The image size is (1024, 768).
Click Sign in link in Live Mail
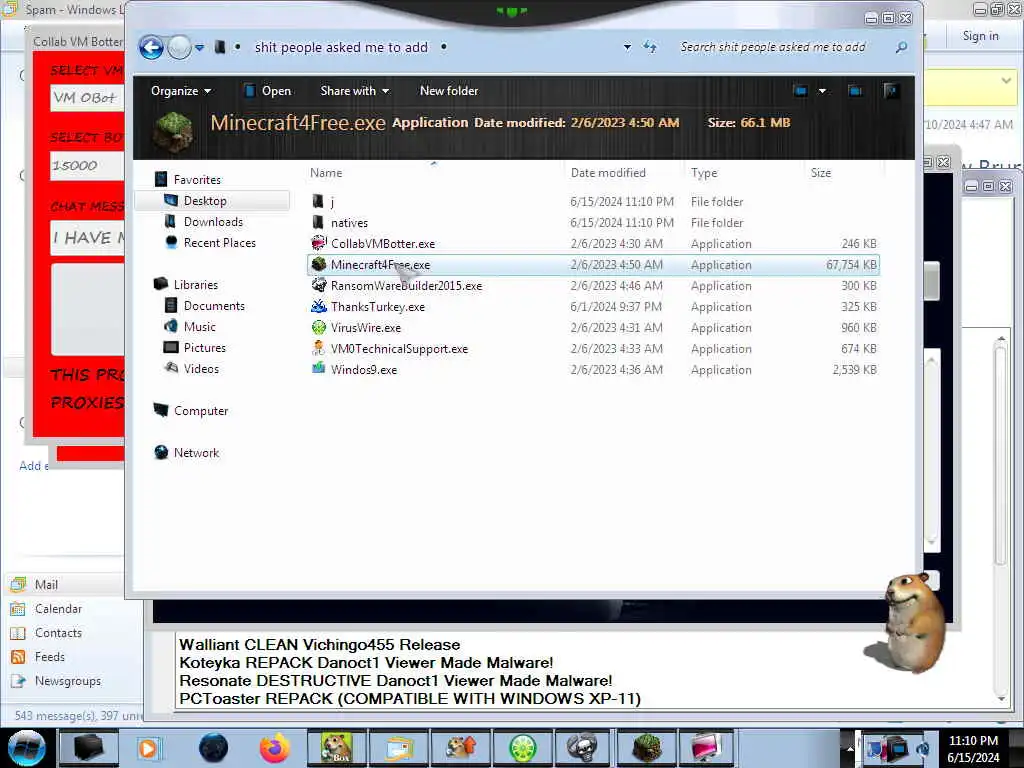coord(980,36)
